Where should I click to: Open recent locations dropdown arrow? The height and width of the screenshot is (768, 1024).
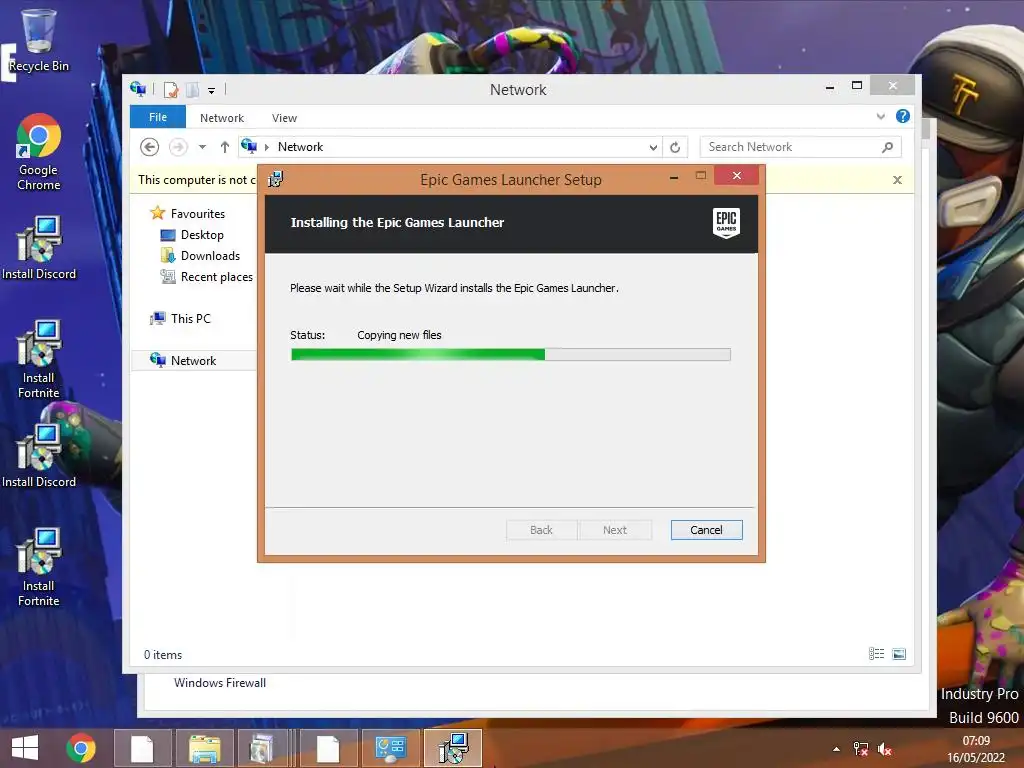[x=202, y=147]
